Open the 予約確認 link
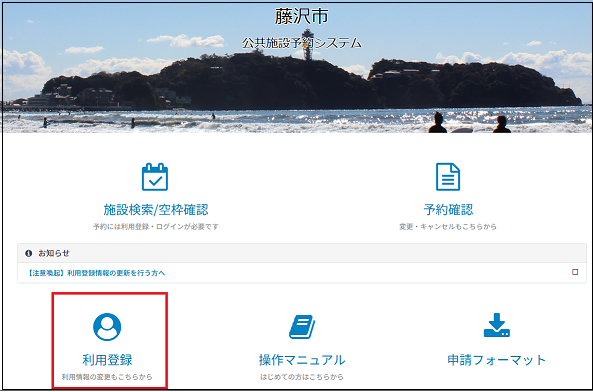The width and height of the screenshot is (593, 392). [448, 210]
